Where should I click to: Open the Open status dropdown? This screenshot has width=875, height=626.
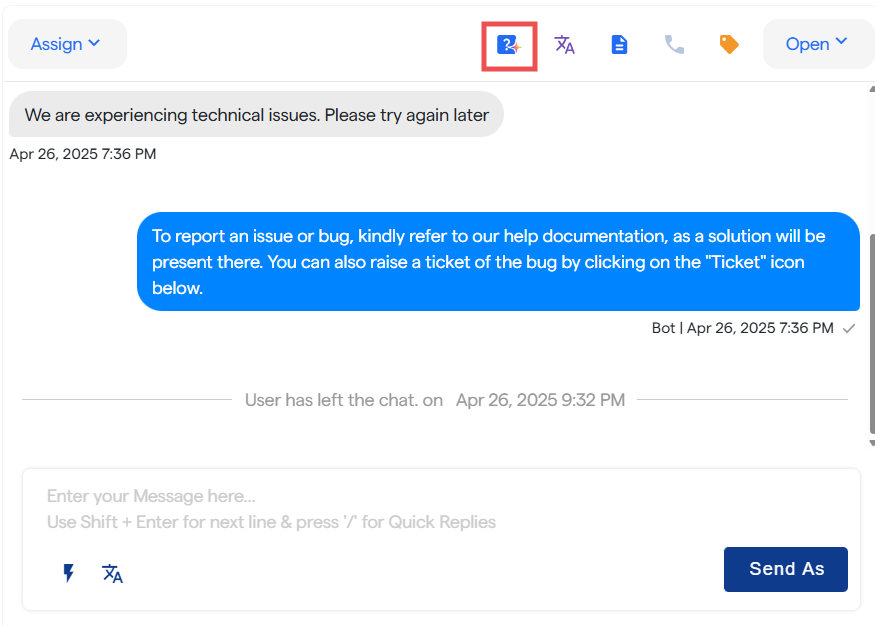point(818,44)
